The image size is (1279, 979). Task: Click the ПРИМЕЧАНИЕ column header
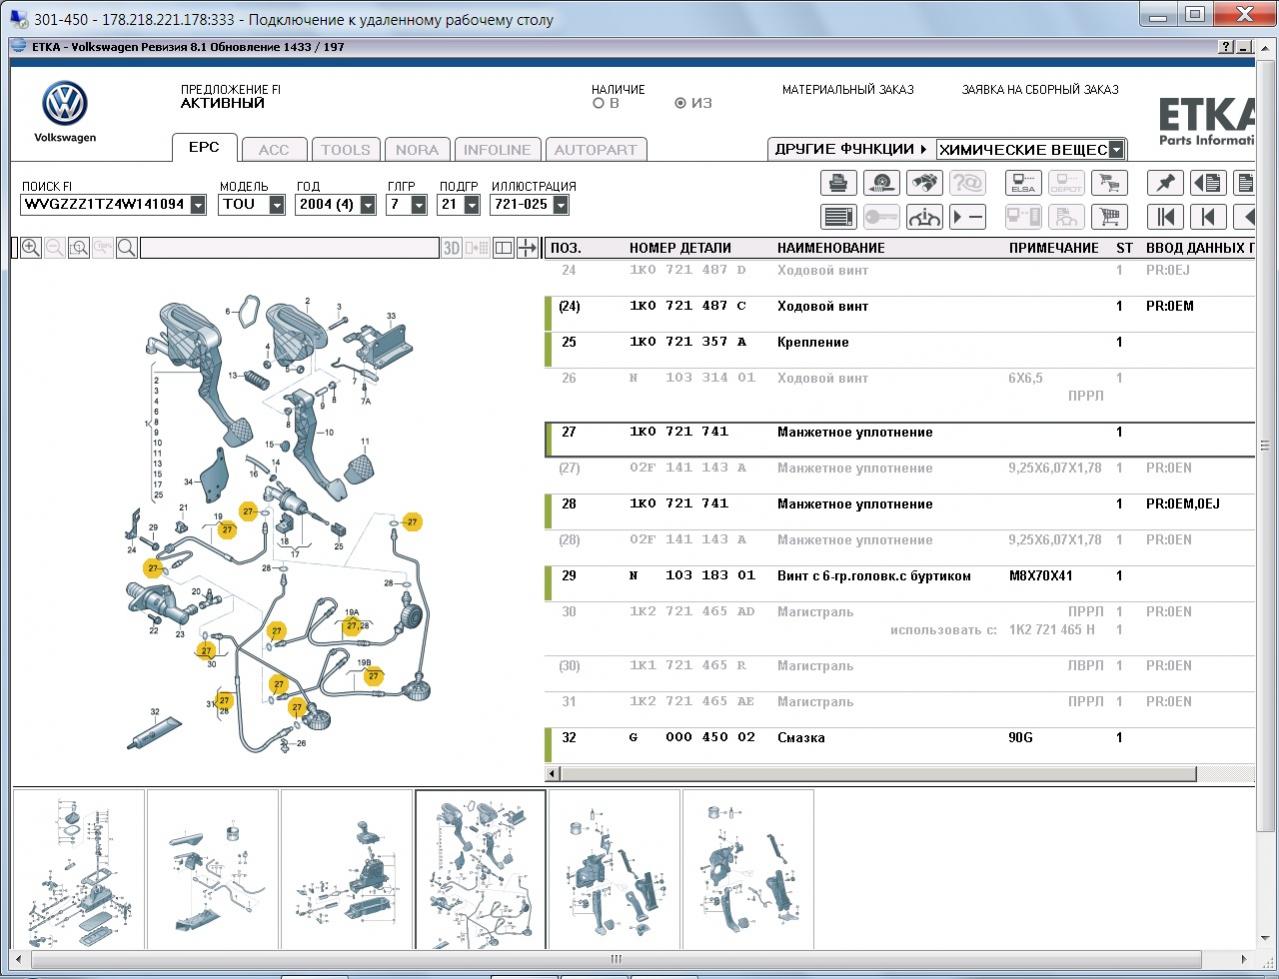coord(1054,248)
